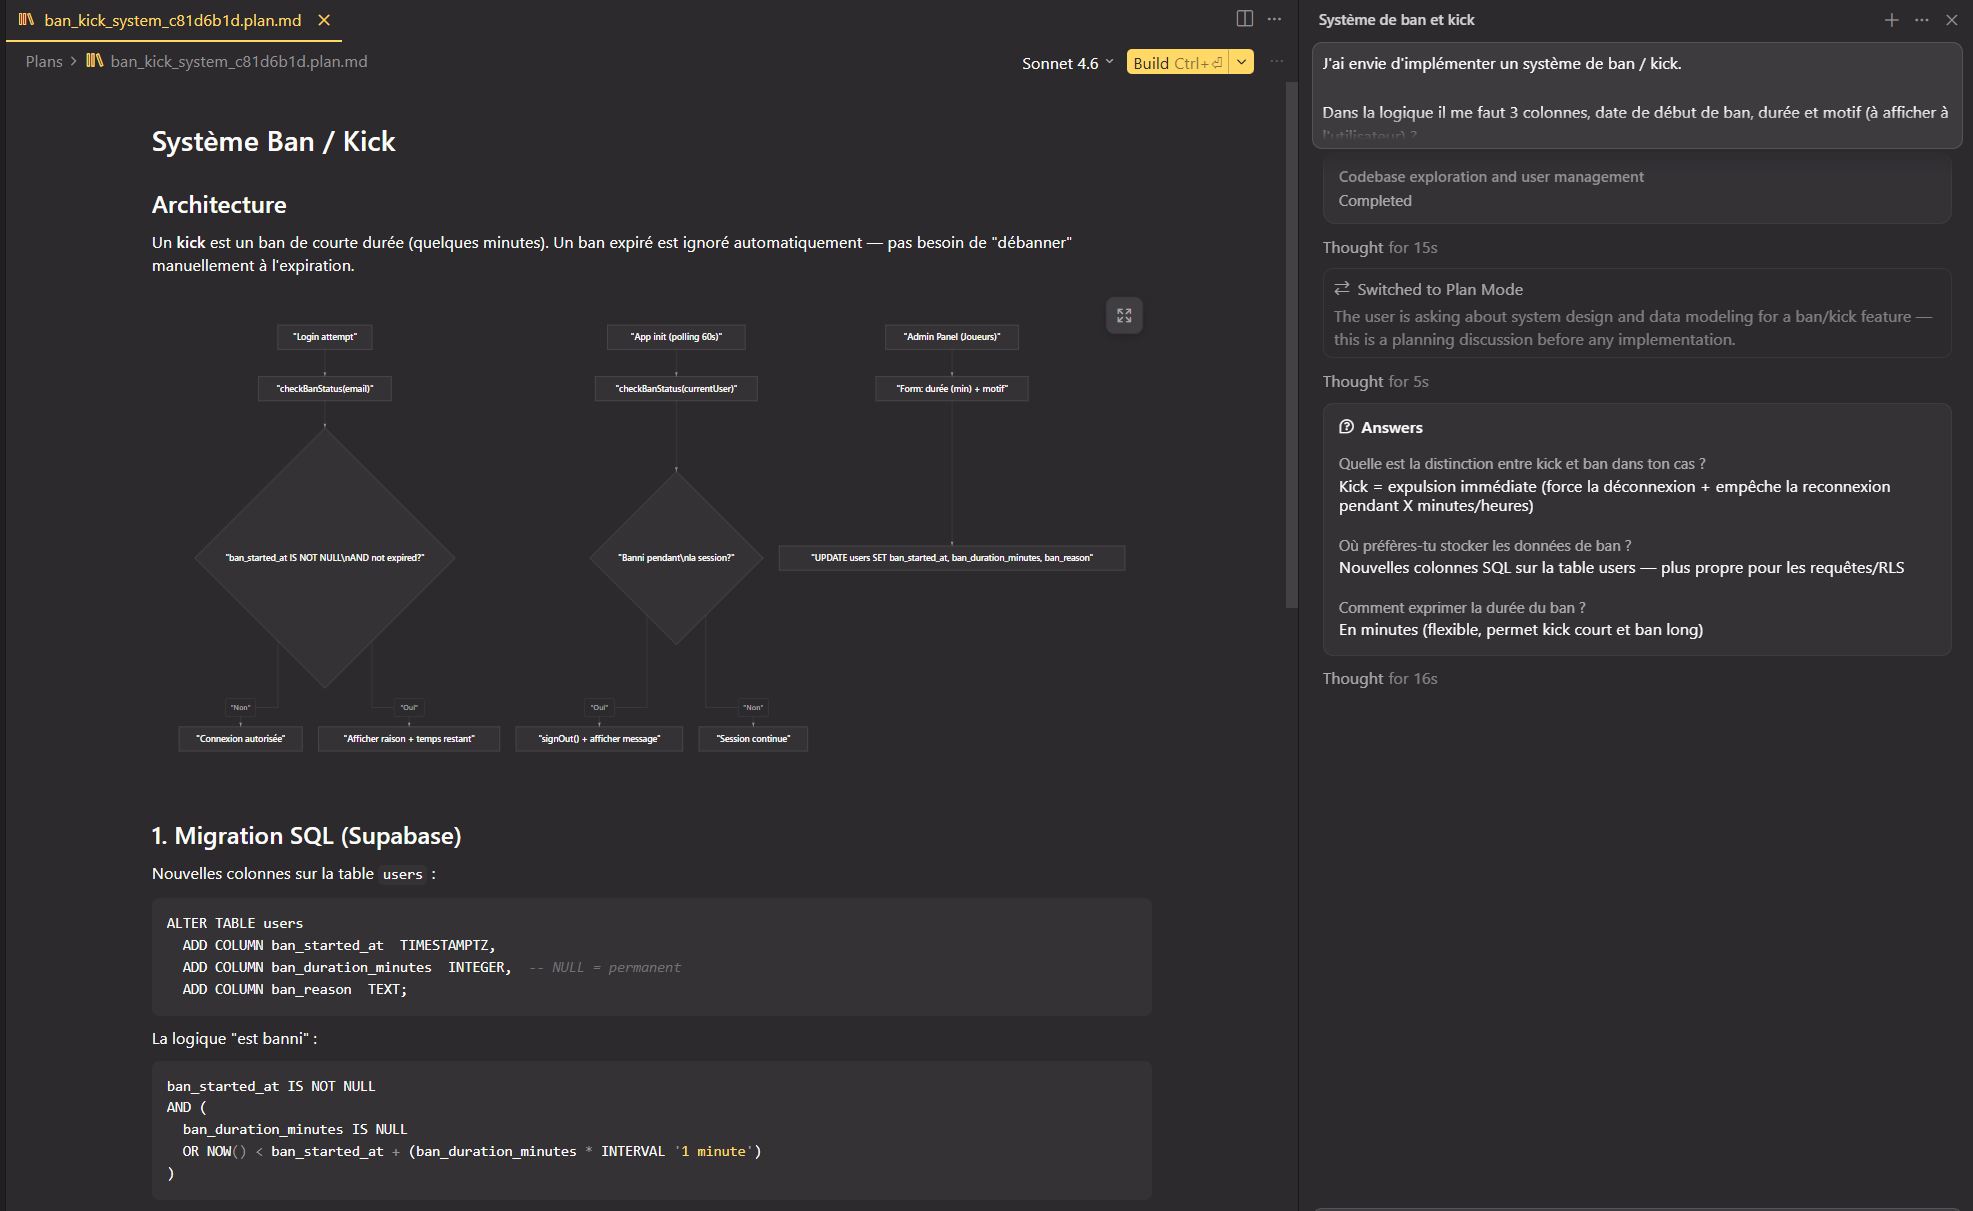Viewport: 1973px width, 1211px height.
Task: Start a new chat with plus icon
Action: (x=1891, y=20)
